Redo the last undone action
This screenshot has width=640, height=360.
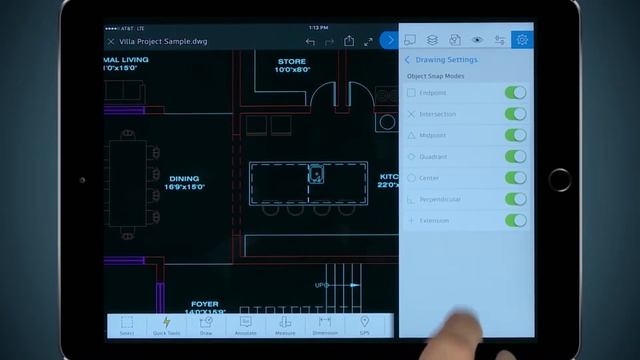[x=329, y=42]
